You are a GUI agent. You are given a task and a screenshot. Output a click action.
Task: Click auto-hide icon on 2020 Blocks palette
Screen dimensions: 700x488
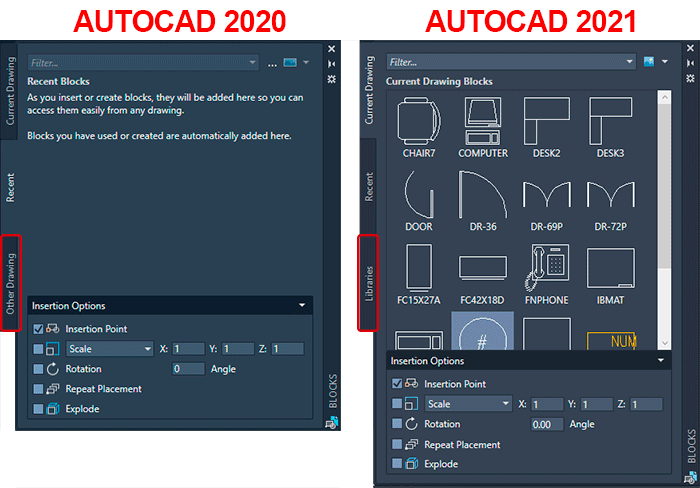coord(331,64)
